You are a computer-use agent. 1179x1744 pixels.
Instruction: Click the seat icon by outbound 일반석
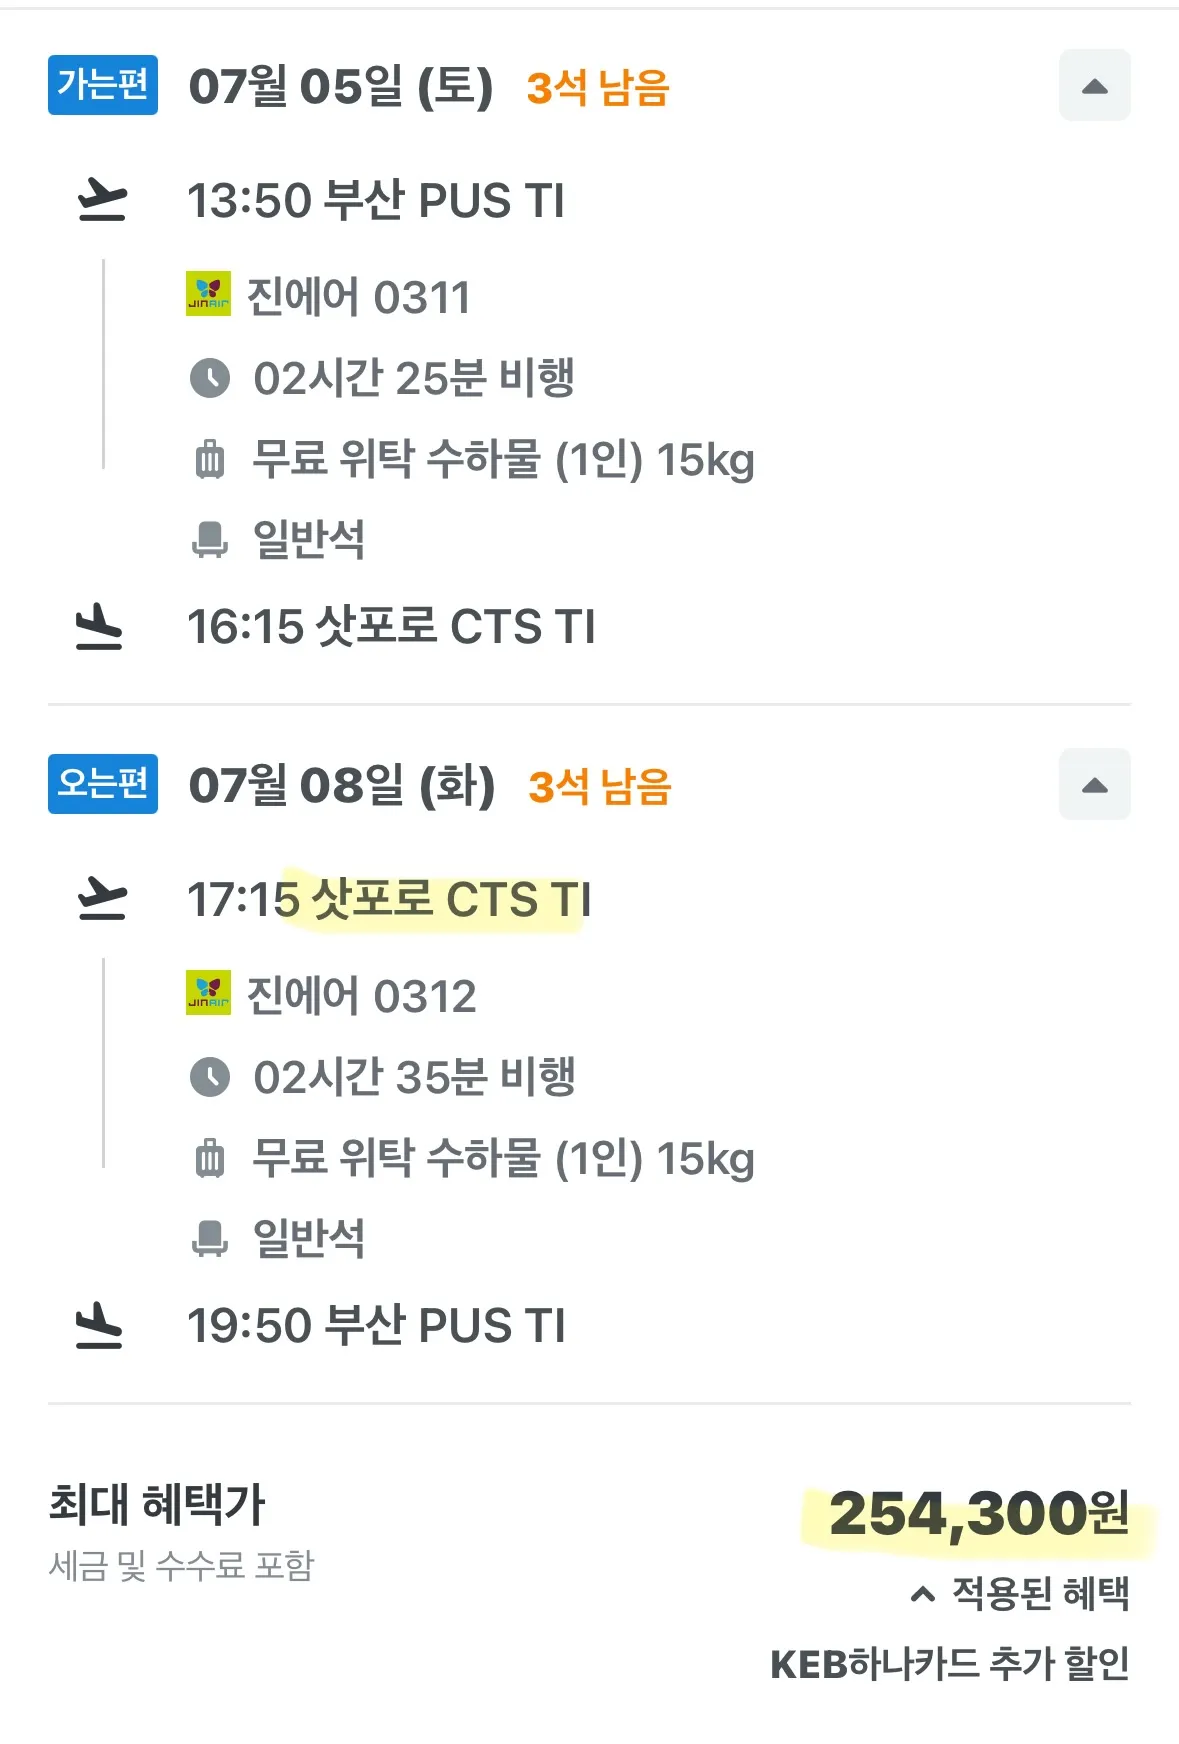click(x=210, y=539)
